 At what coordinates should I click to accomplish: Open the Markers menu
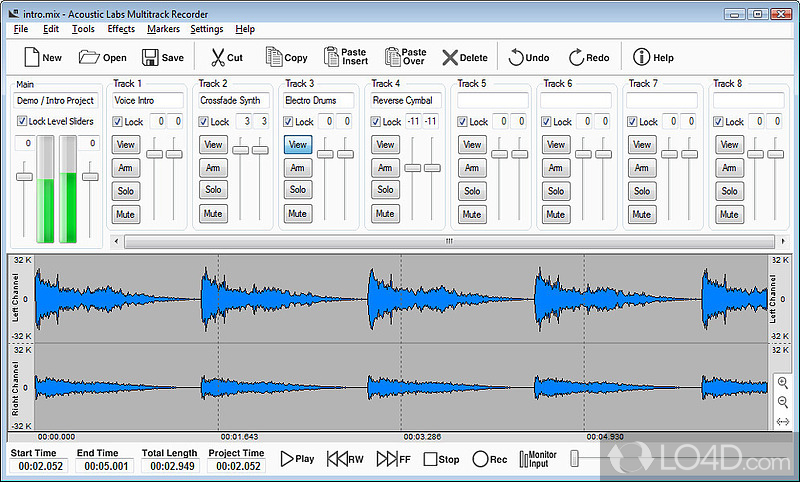point(163,29)
